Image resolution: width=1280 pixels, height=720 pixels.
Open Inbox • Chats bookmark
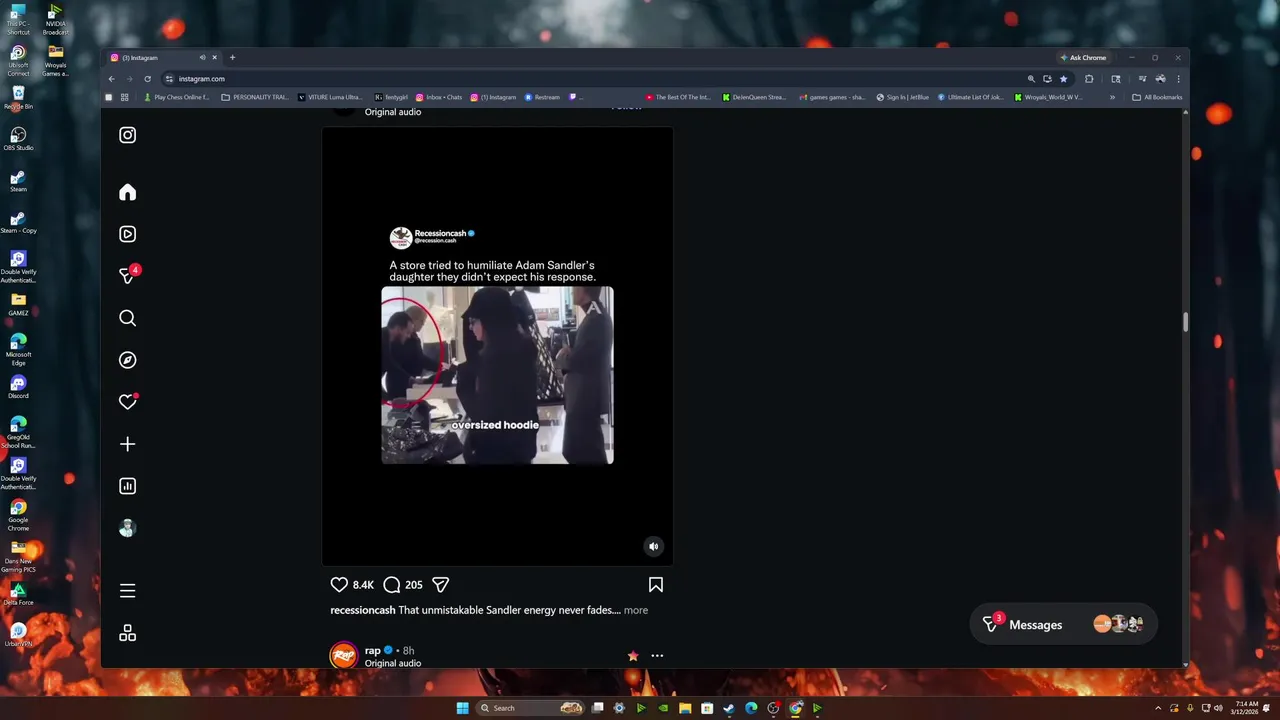439,97
